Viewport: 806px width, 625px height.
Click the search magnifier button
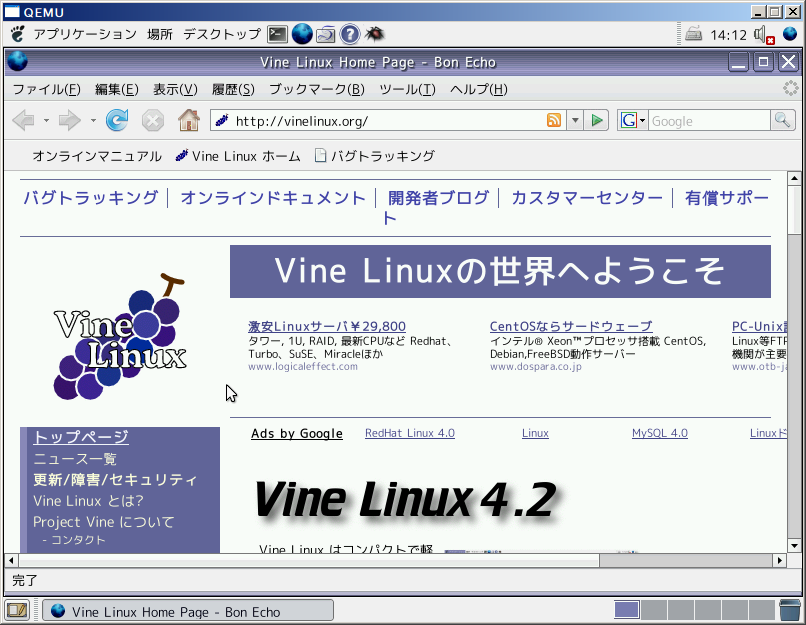coord(782,121)
